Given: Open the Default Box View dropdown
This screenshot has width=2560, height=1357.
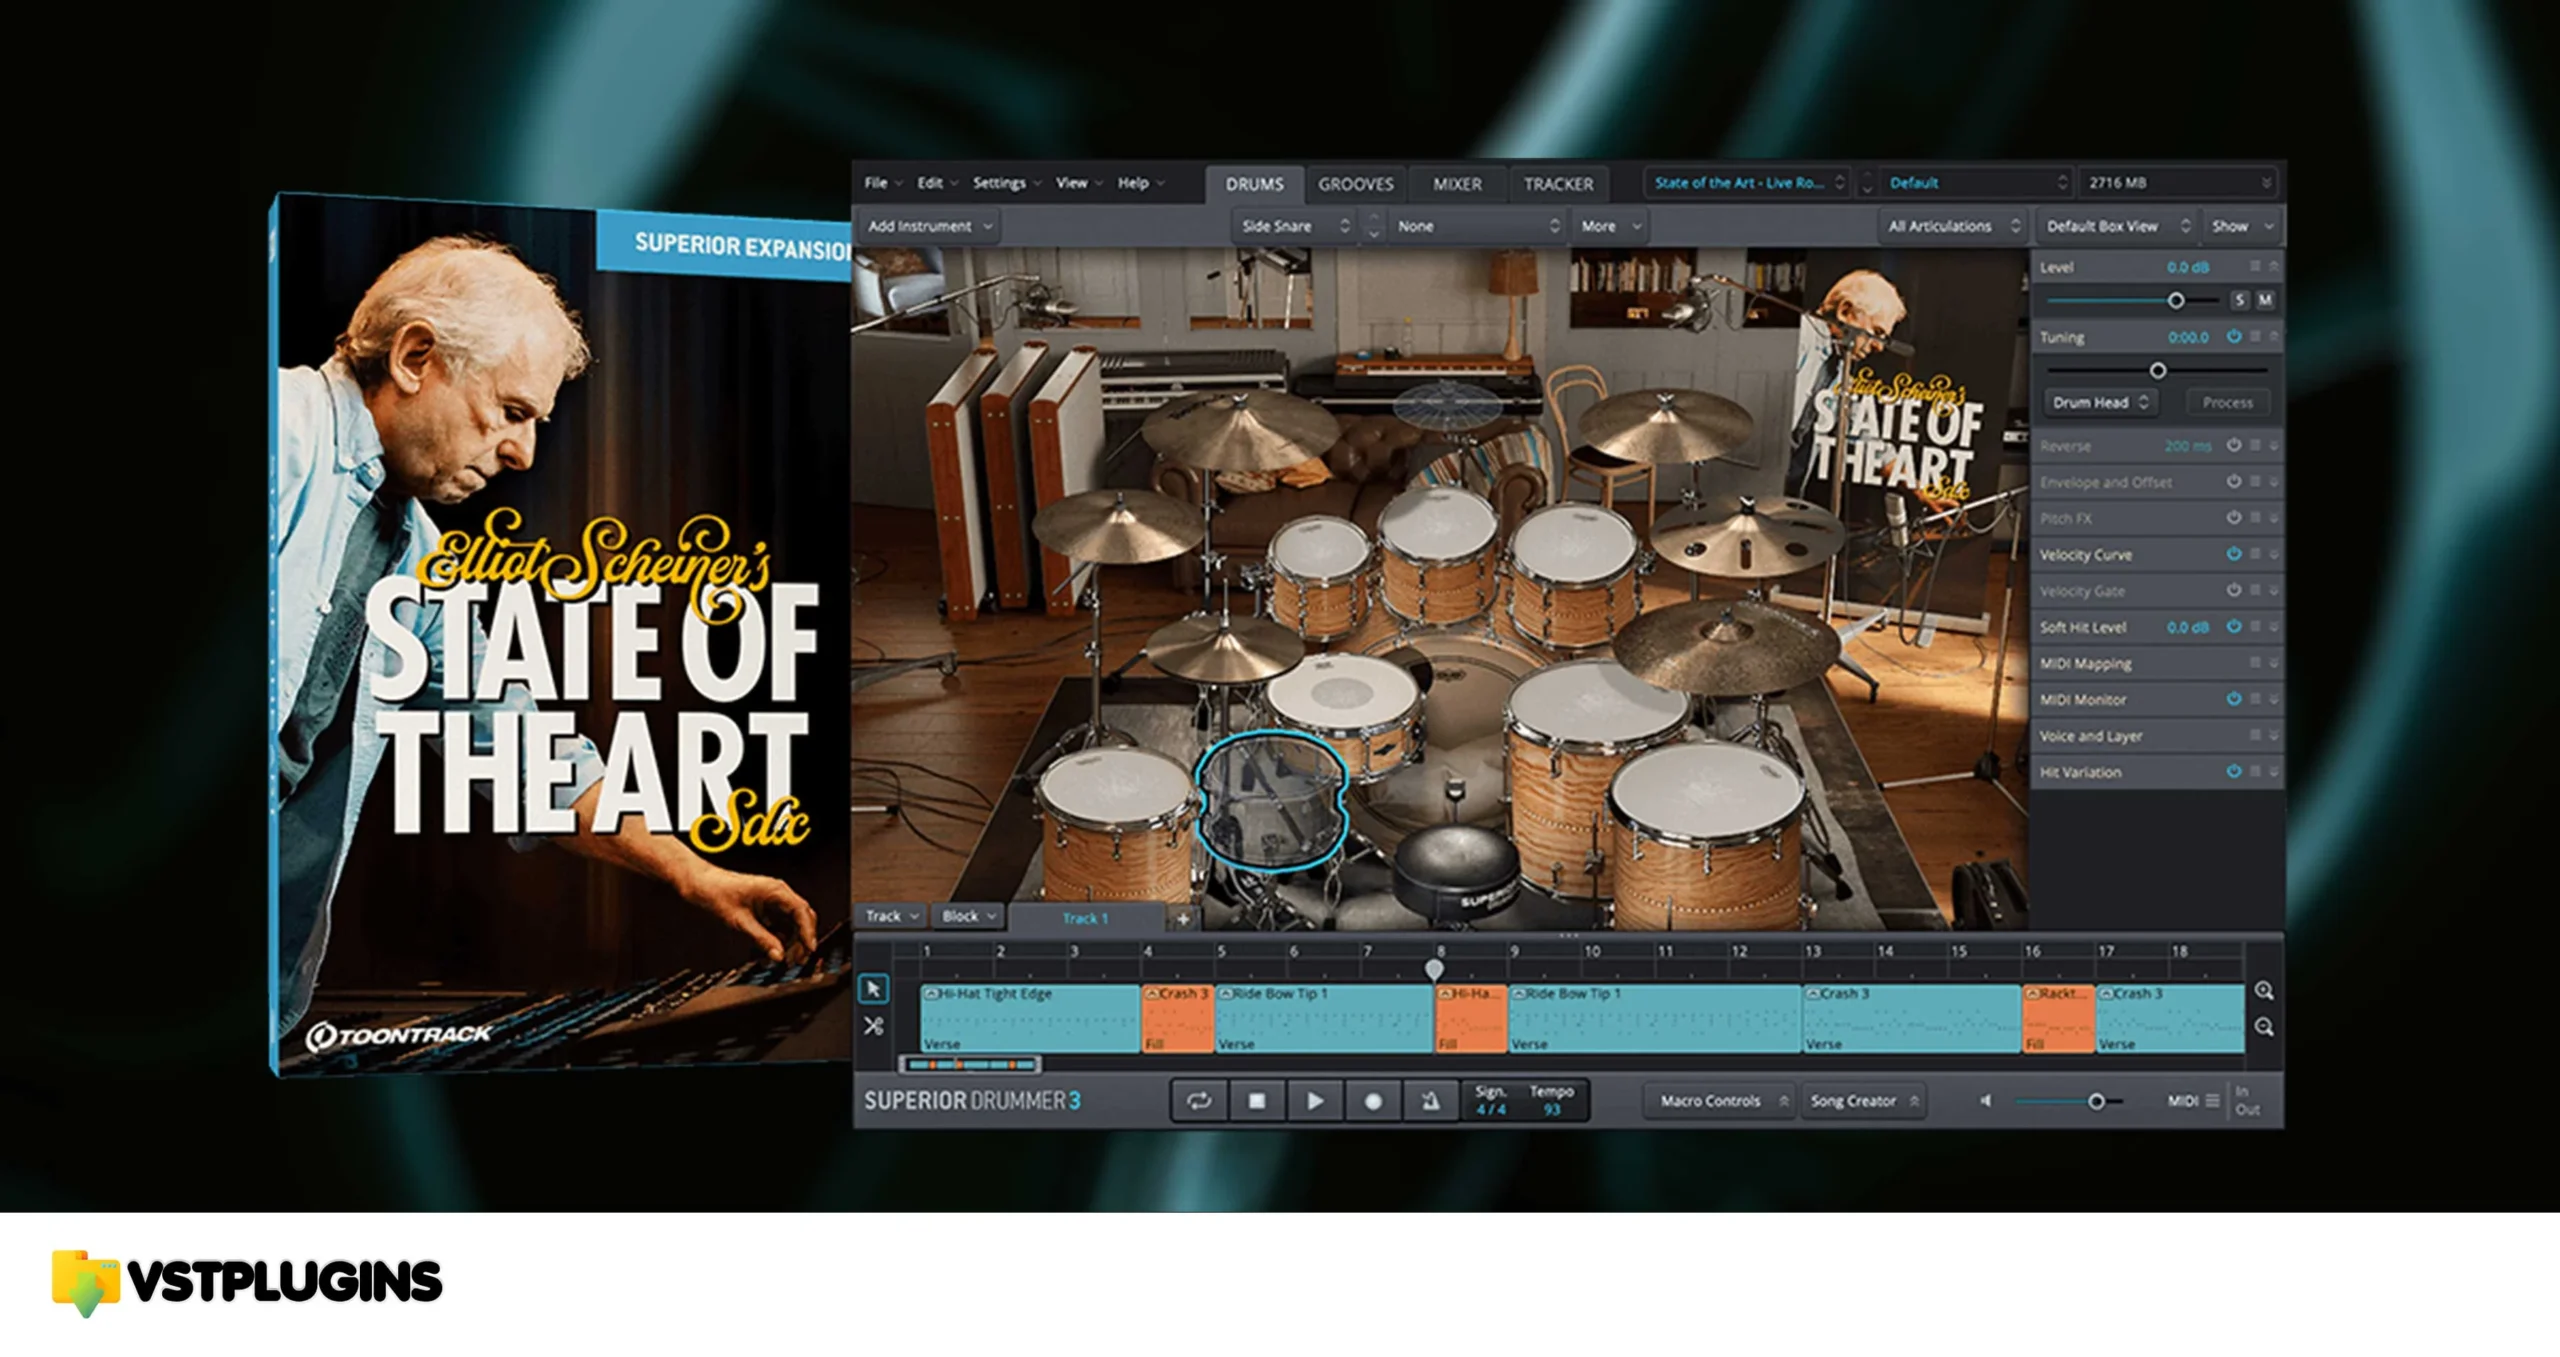Looking at the screenshot, I should [x=2117, y=226].
